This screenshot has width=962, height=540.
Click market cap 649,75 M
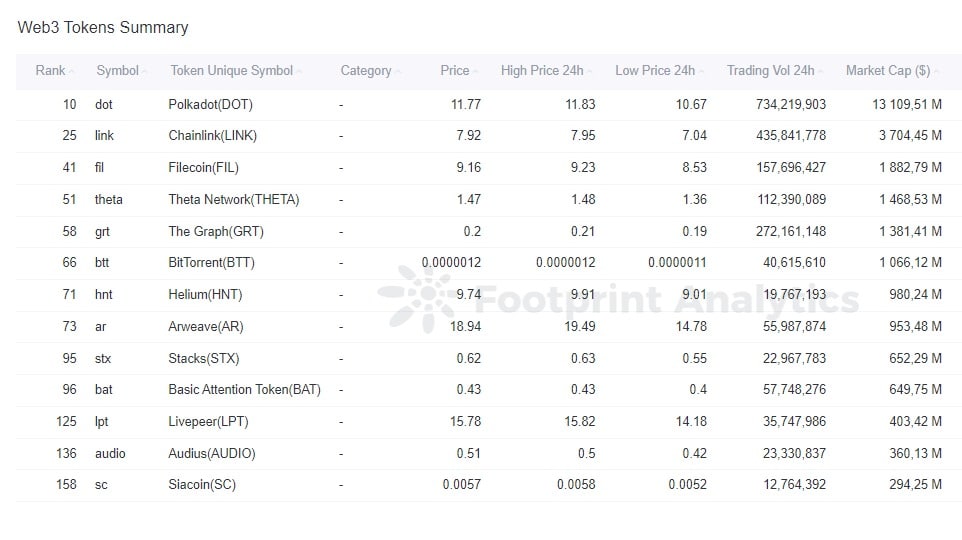tap(915, 390)
